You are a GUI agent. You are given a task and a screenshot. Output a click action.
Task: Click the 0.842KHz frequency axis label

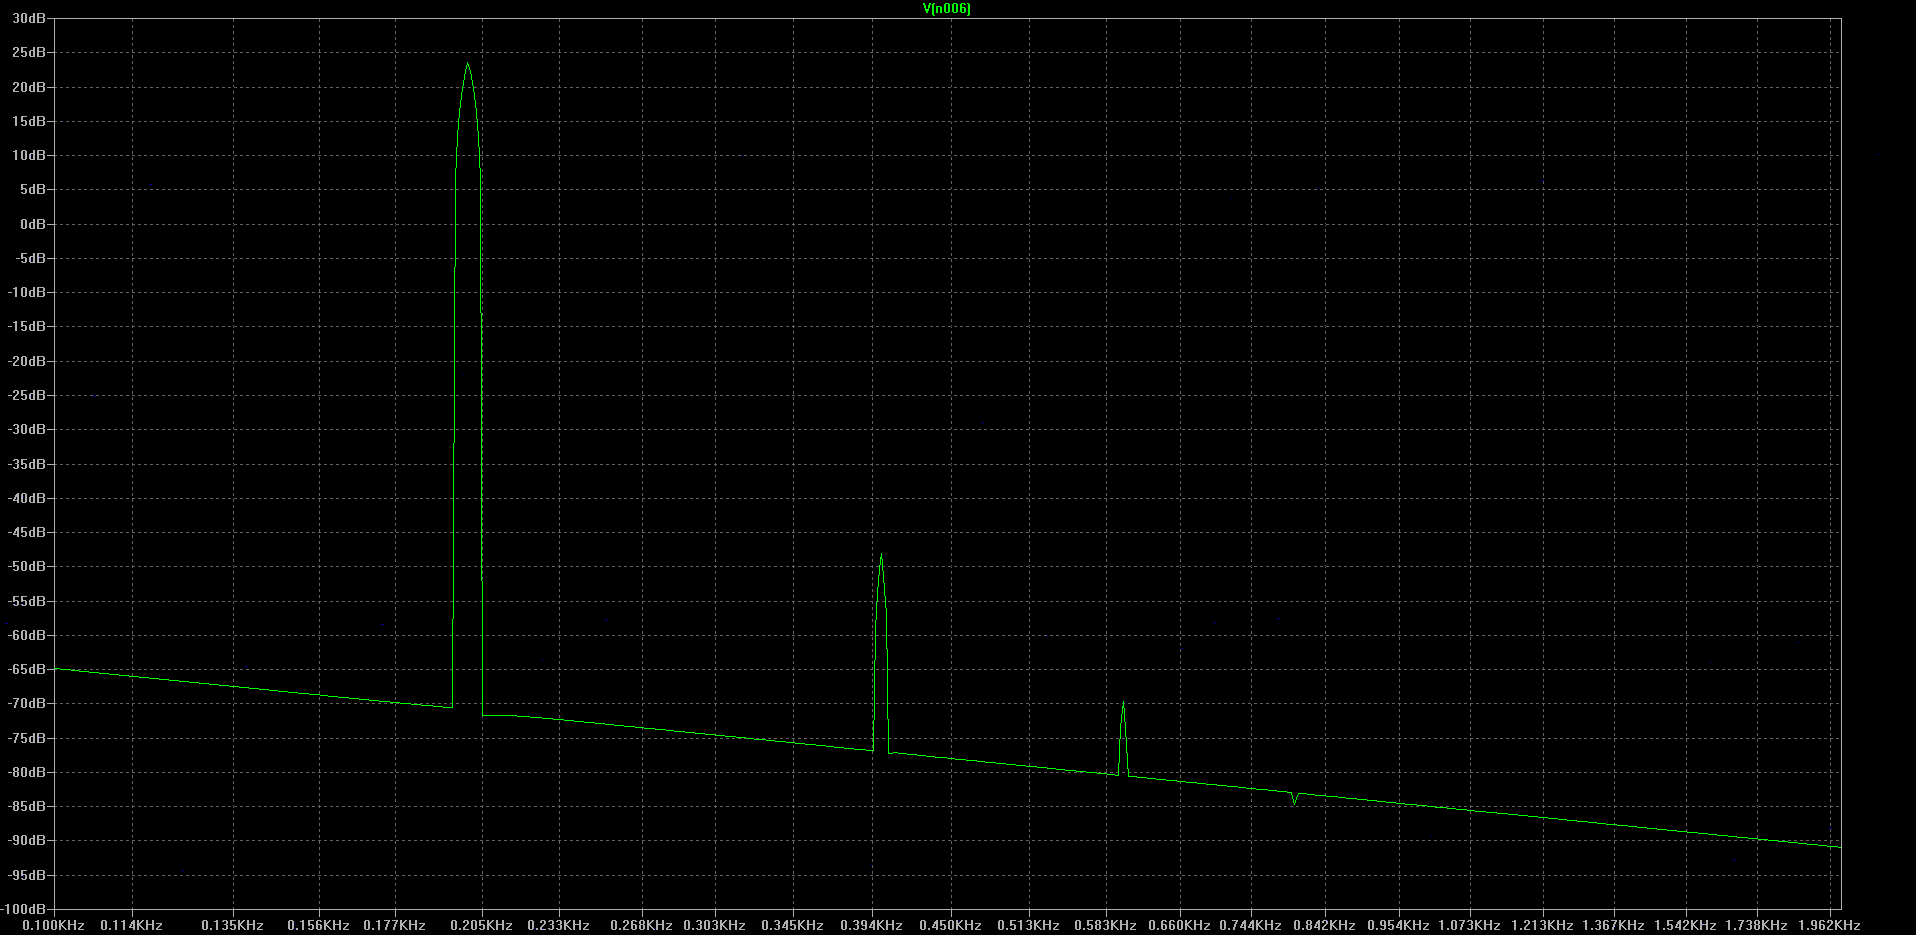pos(1325,926)
